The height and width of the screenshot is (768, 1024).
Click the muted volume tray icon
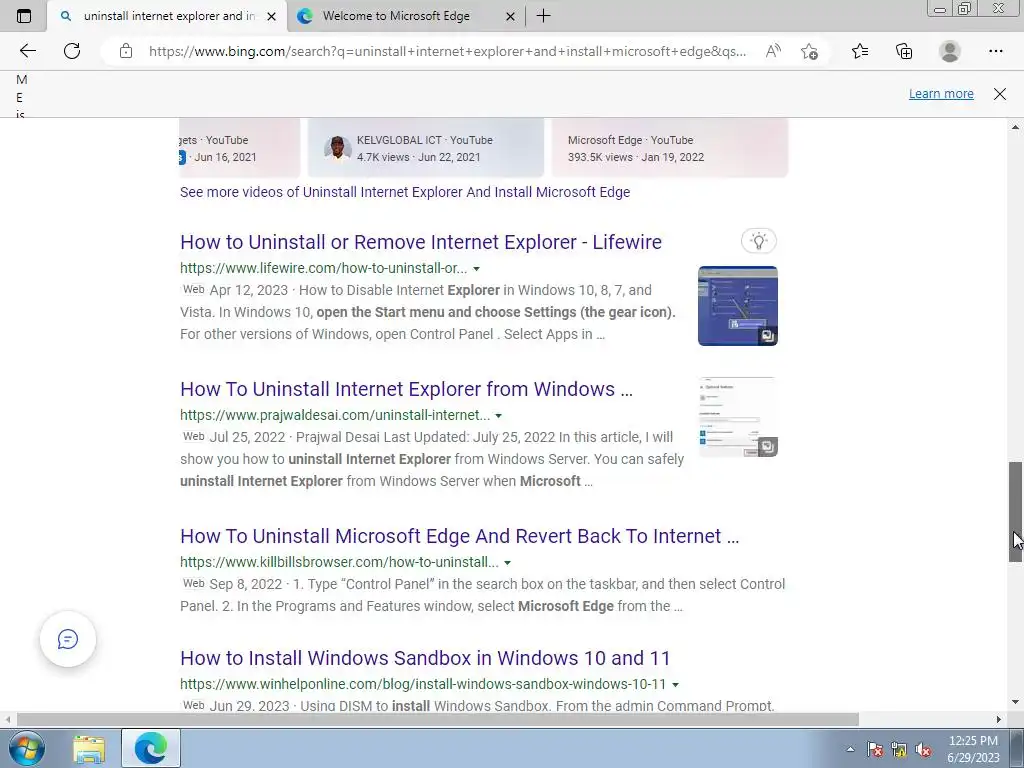tap(923, 749)
